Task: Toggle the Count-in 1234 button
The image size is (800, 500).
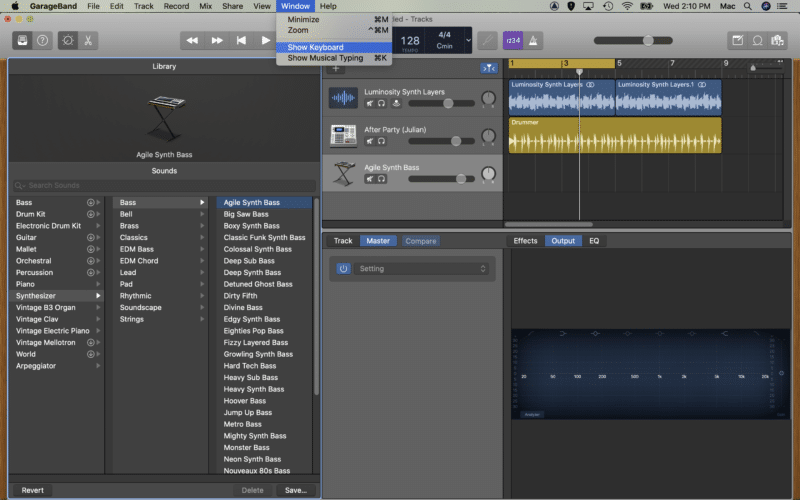Action: click(513, 40)
